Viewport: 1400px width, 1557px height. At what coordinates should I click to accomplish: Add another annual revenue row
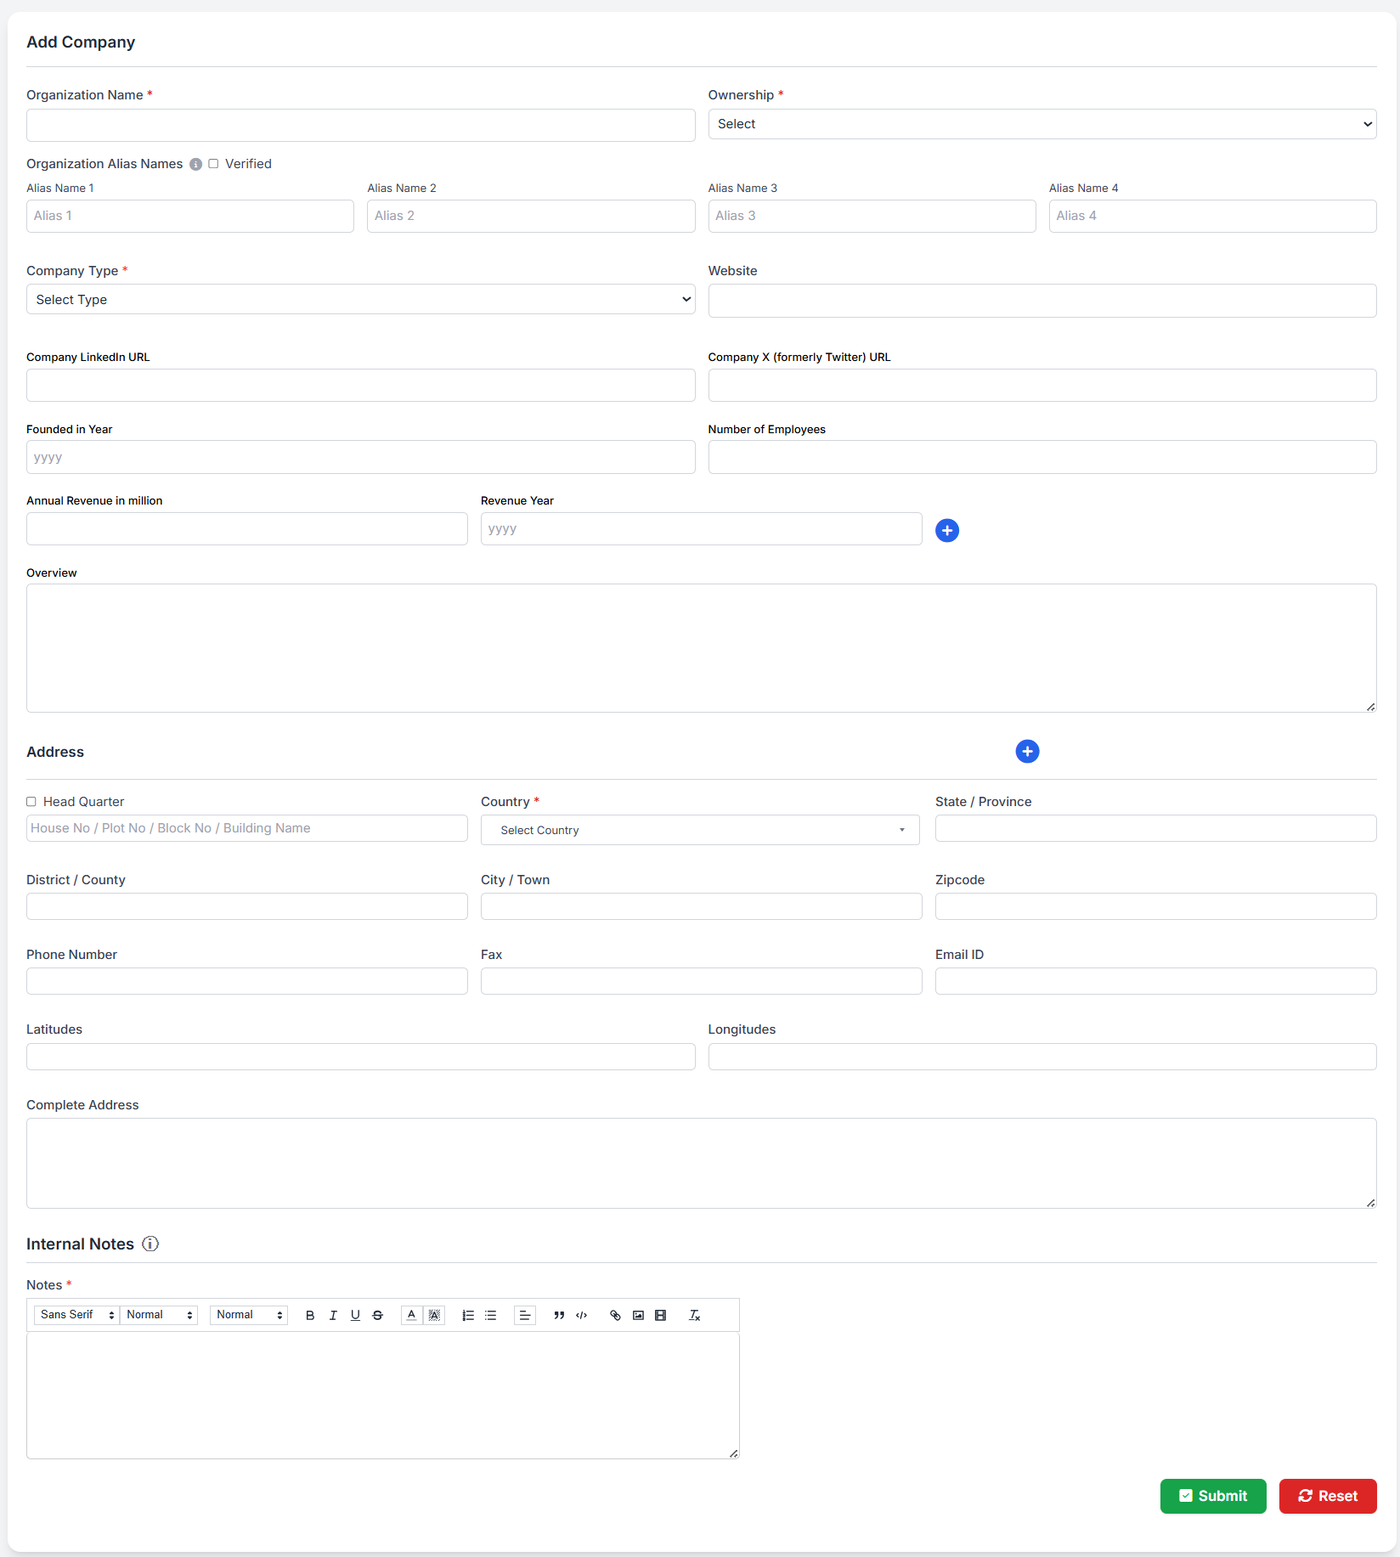(x=947, y=530)
